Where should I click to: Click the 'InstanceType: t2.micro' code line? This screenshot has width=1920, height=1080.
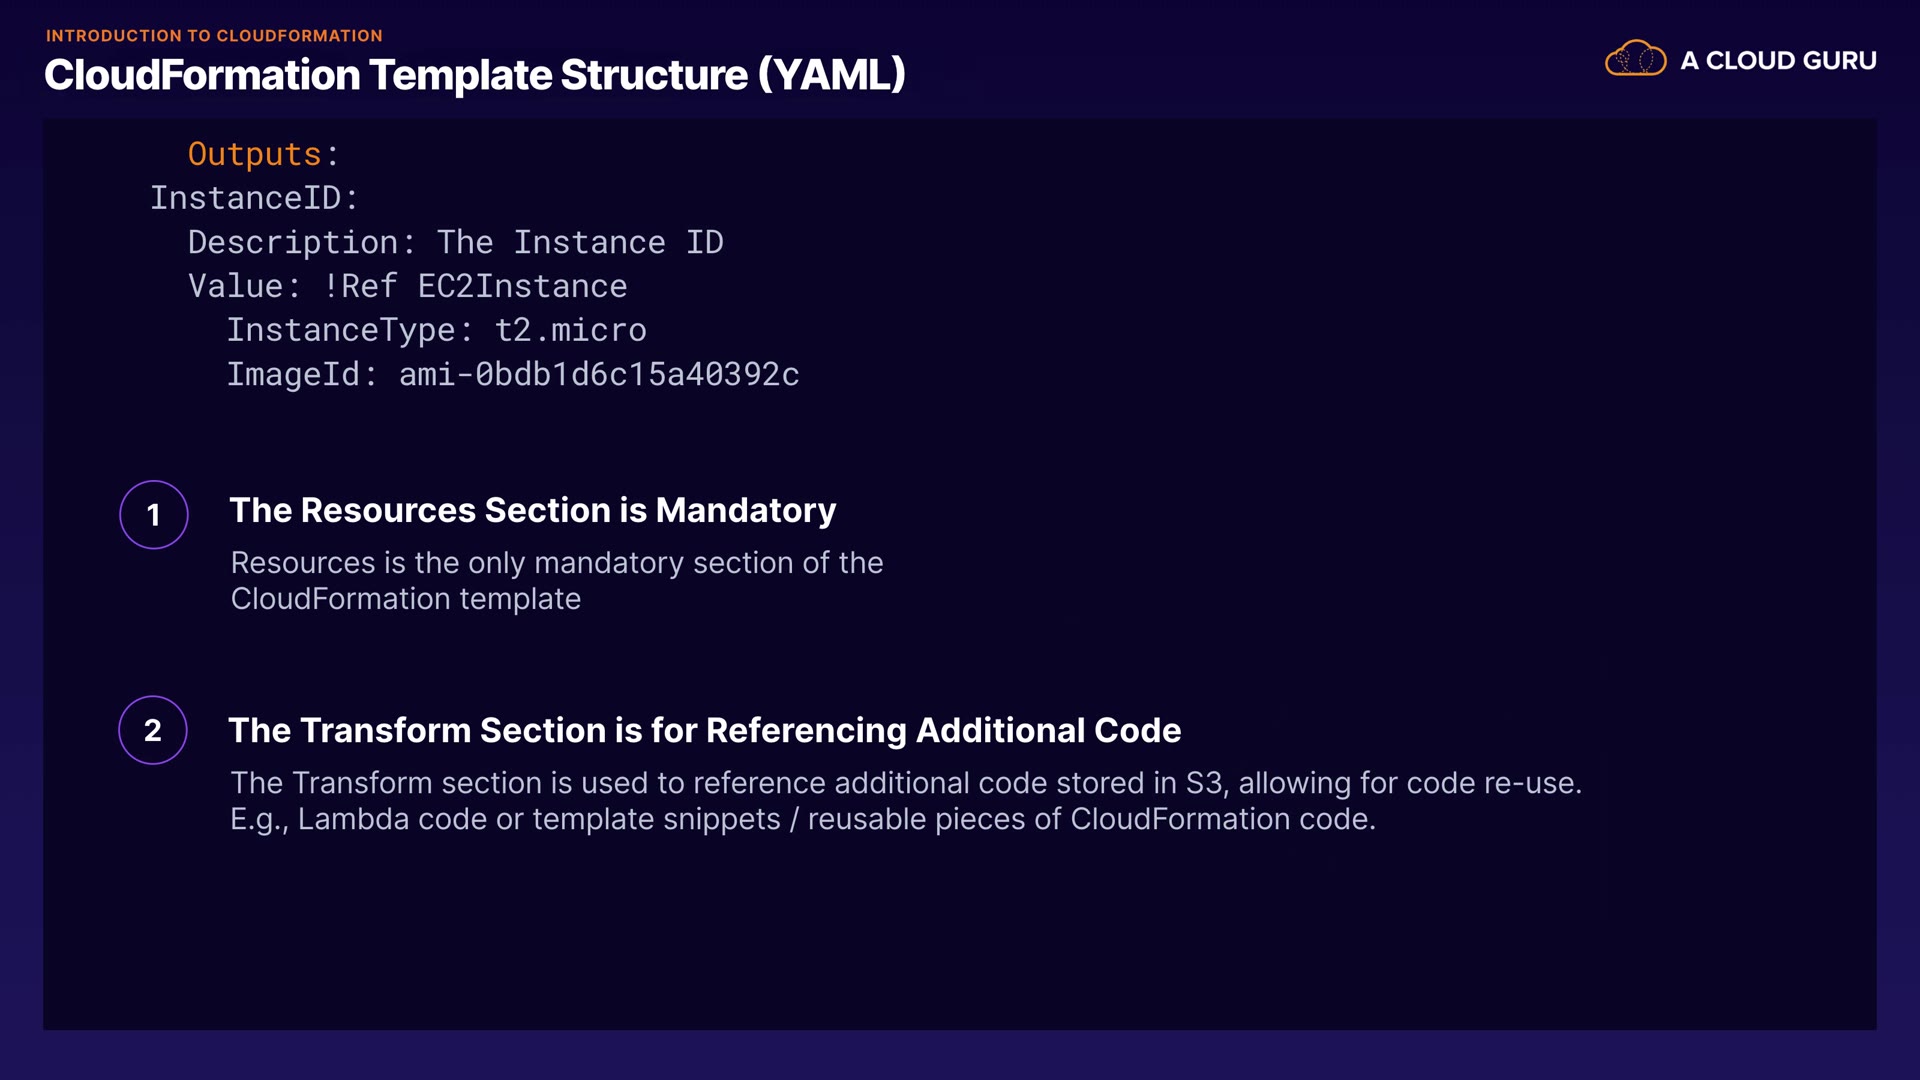pos(436,330)
